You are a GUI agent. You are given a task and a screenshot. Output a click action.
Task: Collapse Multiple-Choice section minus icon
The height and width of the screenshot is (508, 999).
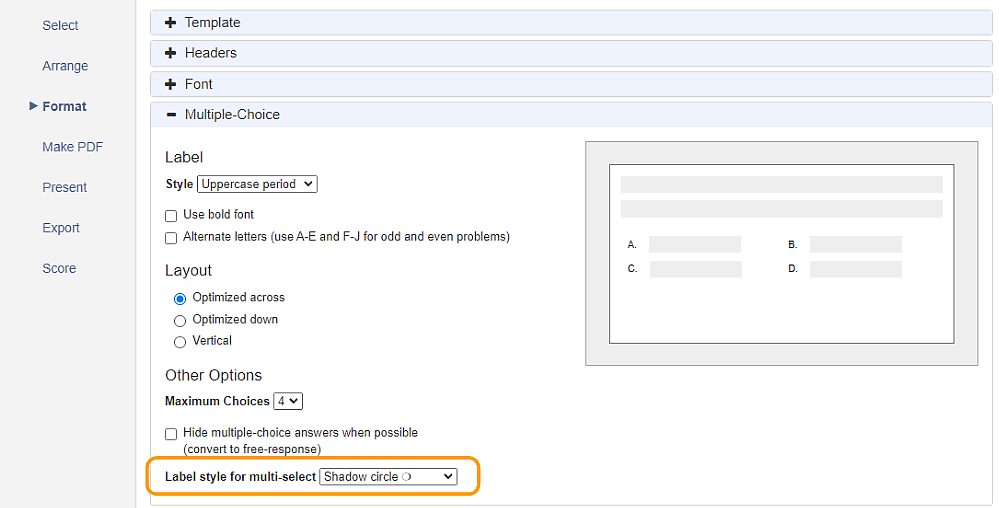pyautogui.click(x=170, y=115)
